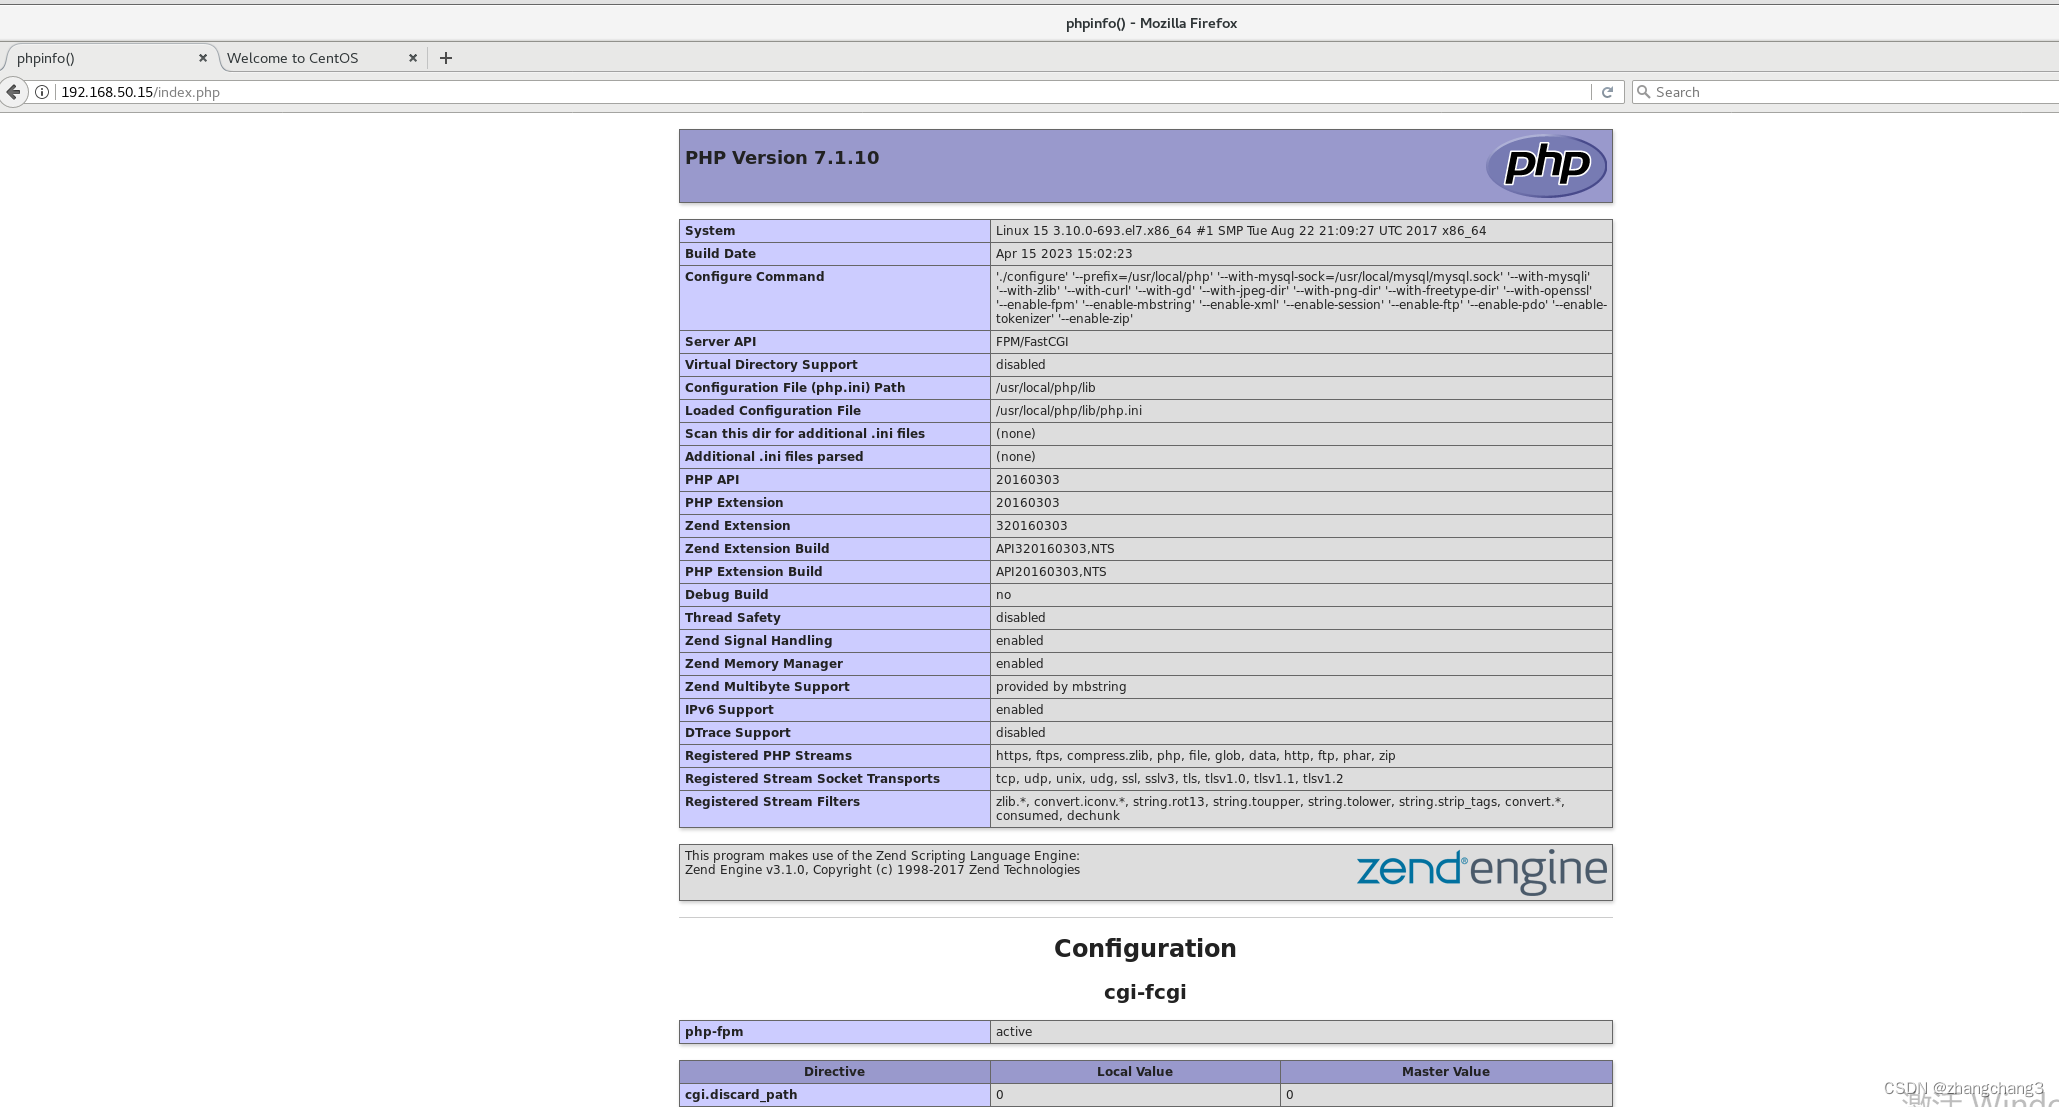The image size is (2059, 1107).
Task: Close the Welcome to CentOS tab
Action: pos(413,58)
